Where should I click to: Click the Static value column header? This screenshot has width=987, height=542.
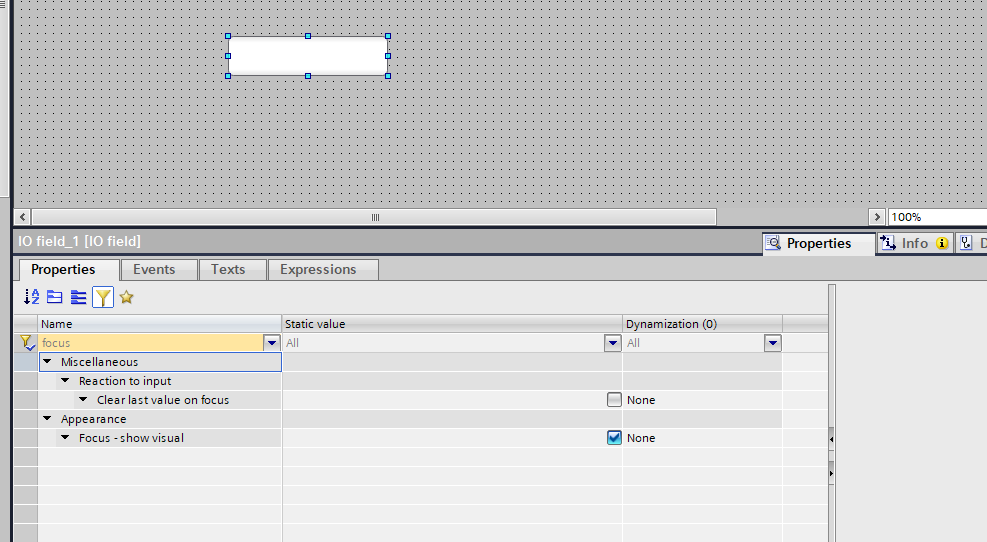pyautogui.click(x=452, y=324)
